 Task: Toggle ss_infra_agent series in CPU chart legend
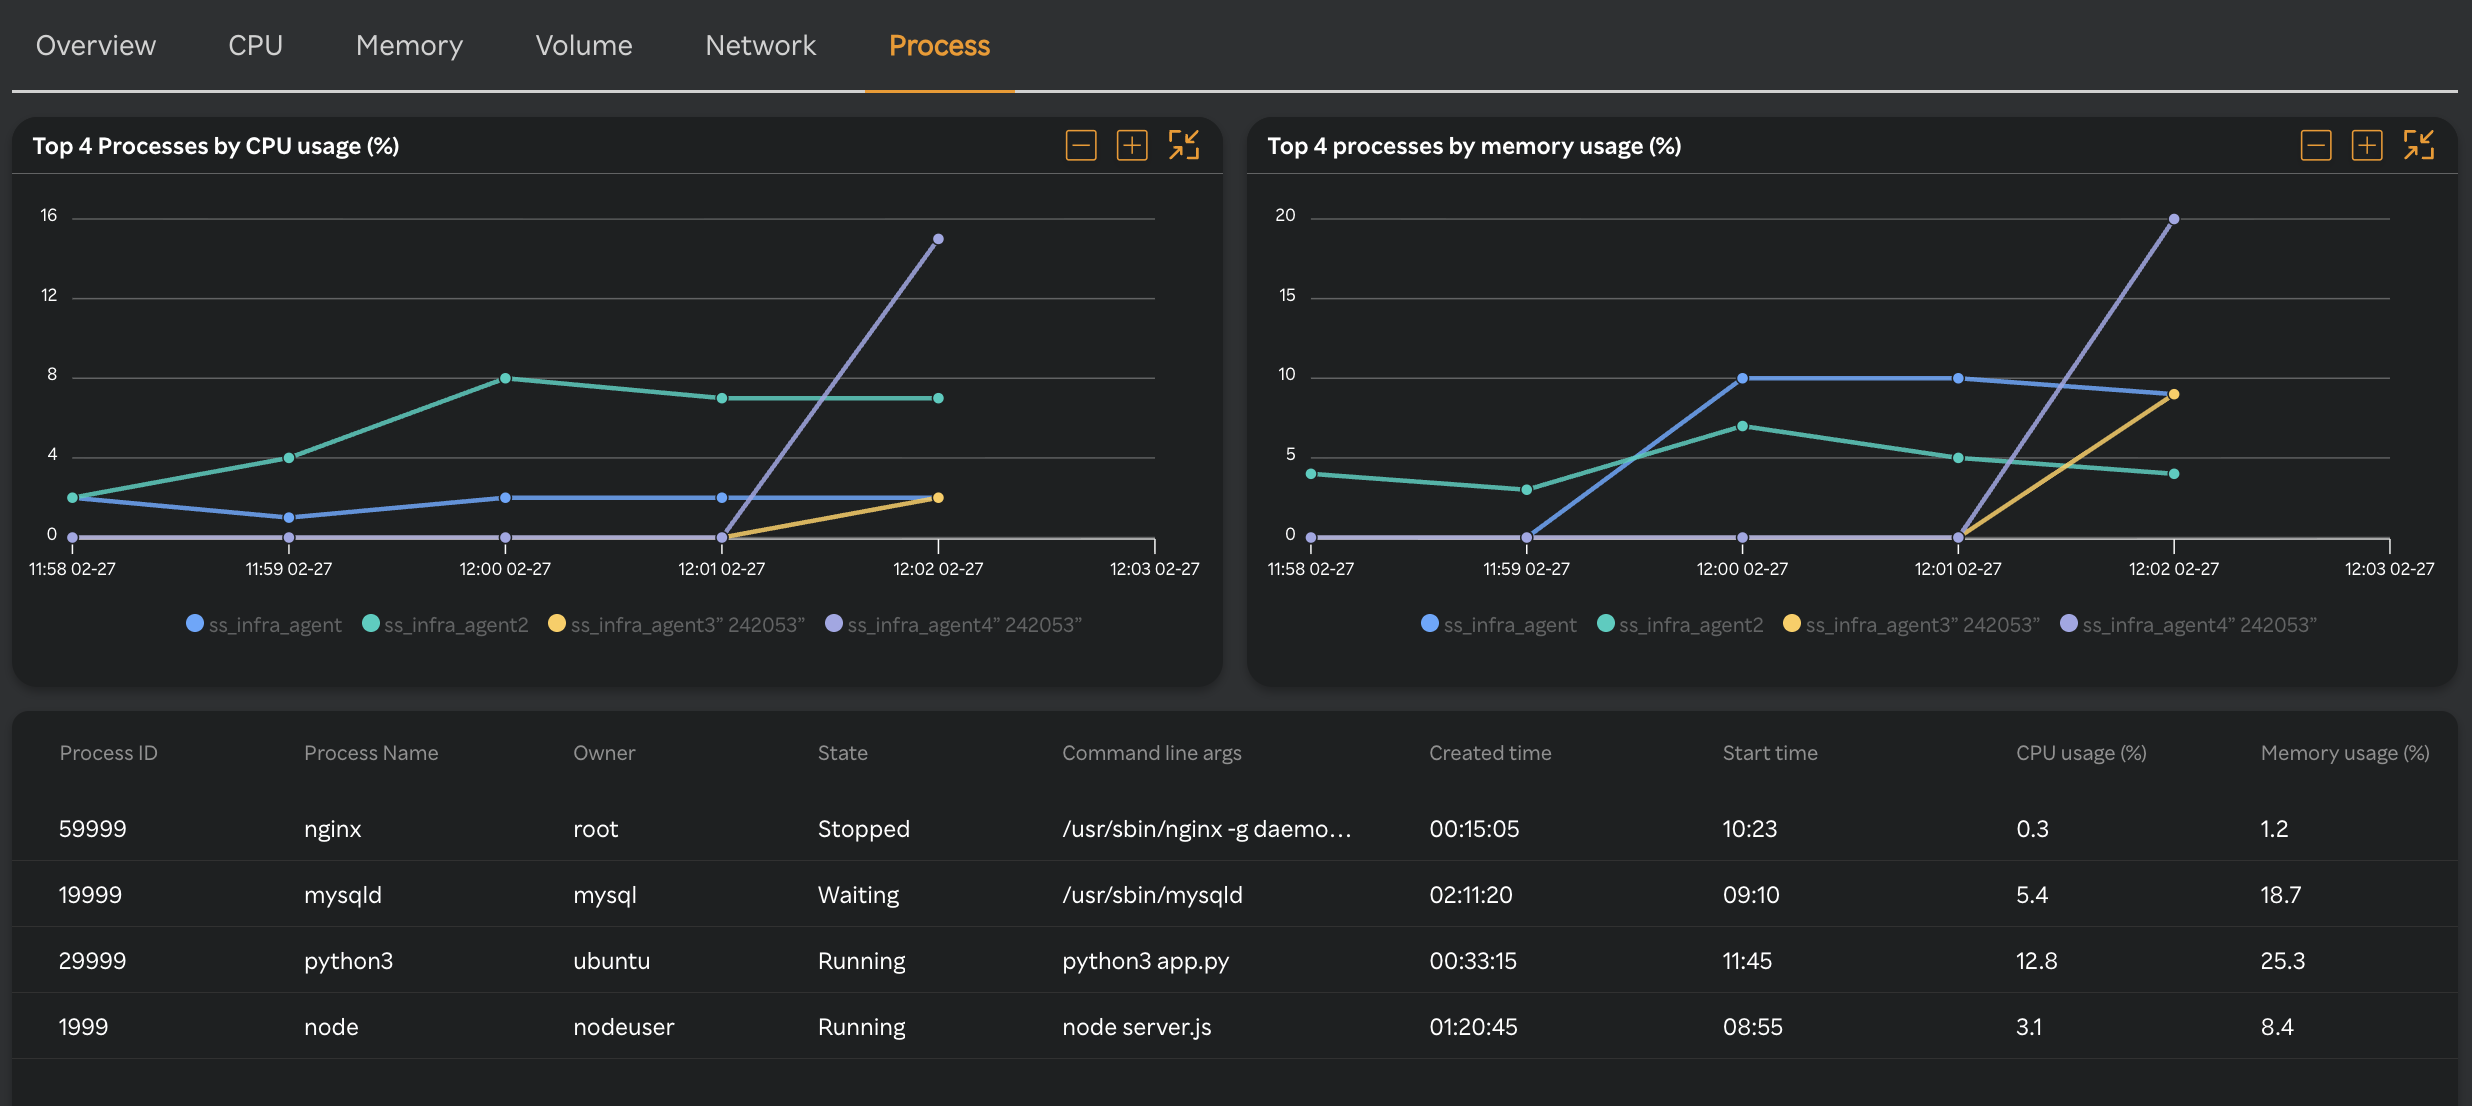pyautogui.click(x=264, y=625)
